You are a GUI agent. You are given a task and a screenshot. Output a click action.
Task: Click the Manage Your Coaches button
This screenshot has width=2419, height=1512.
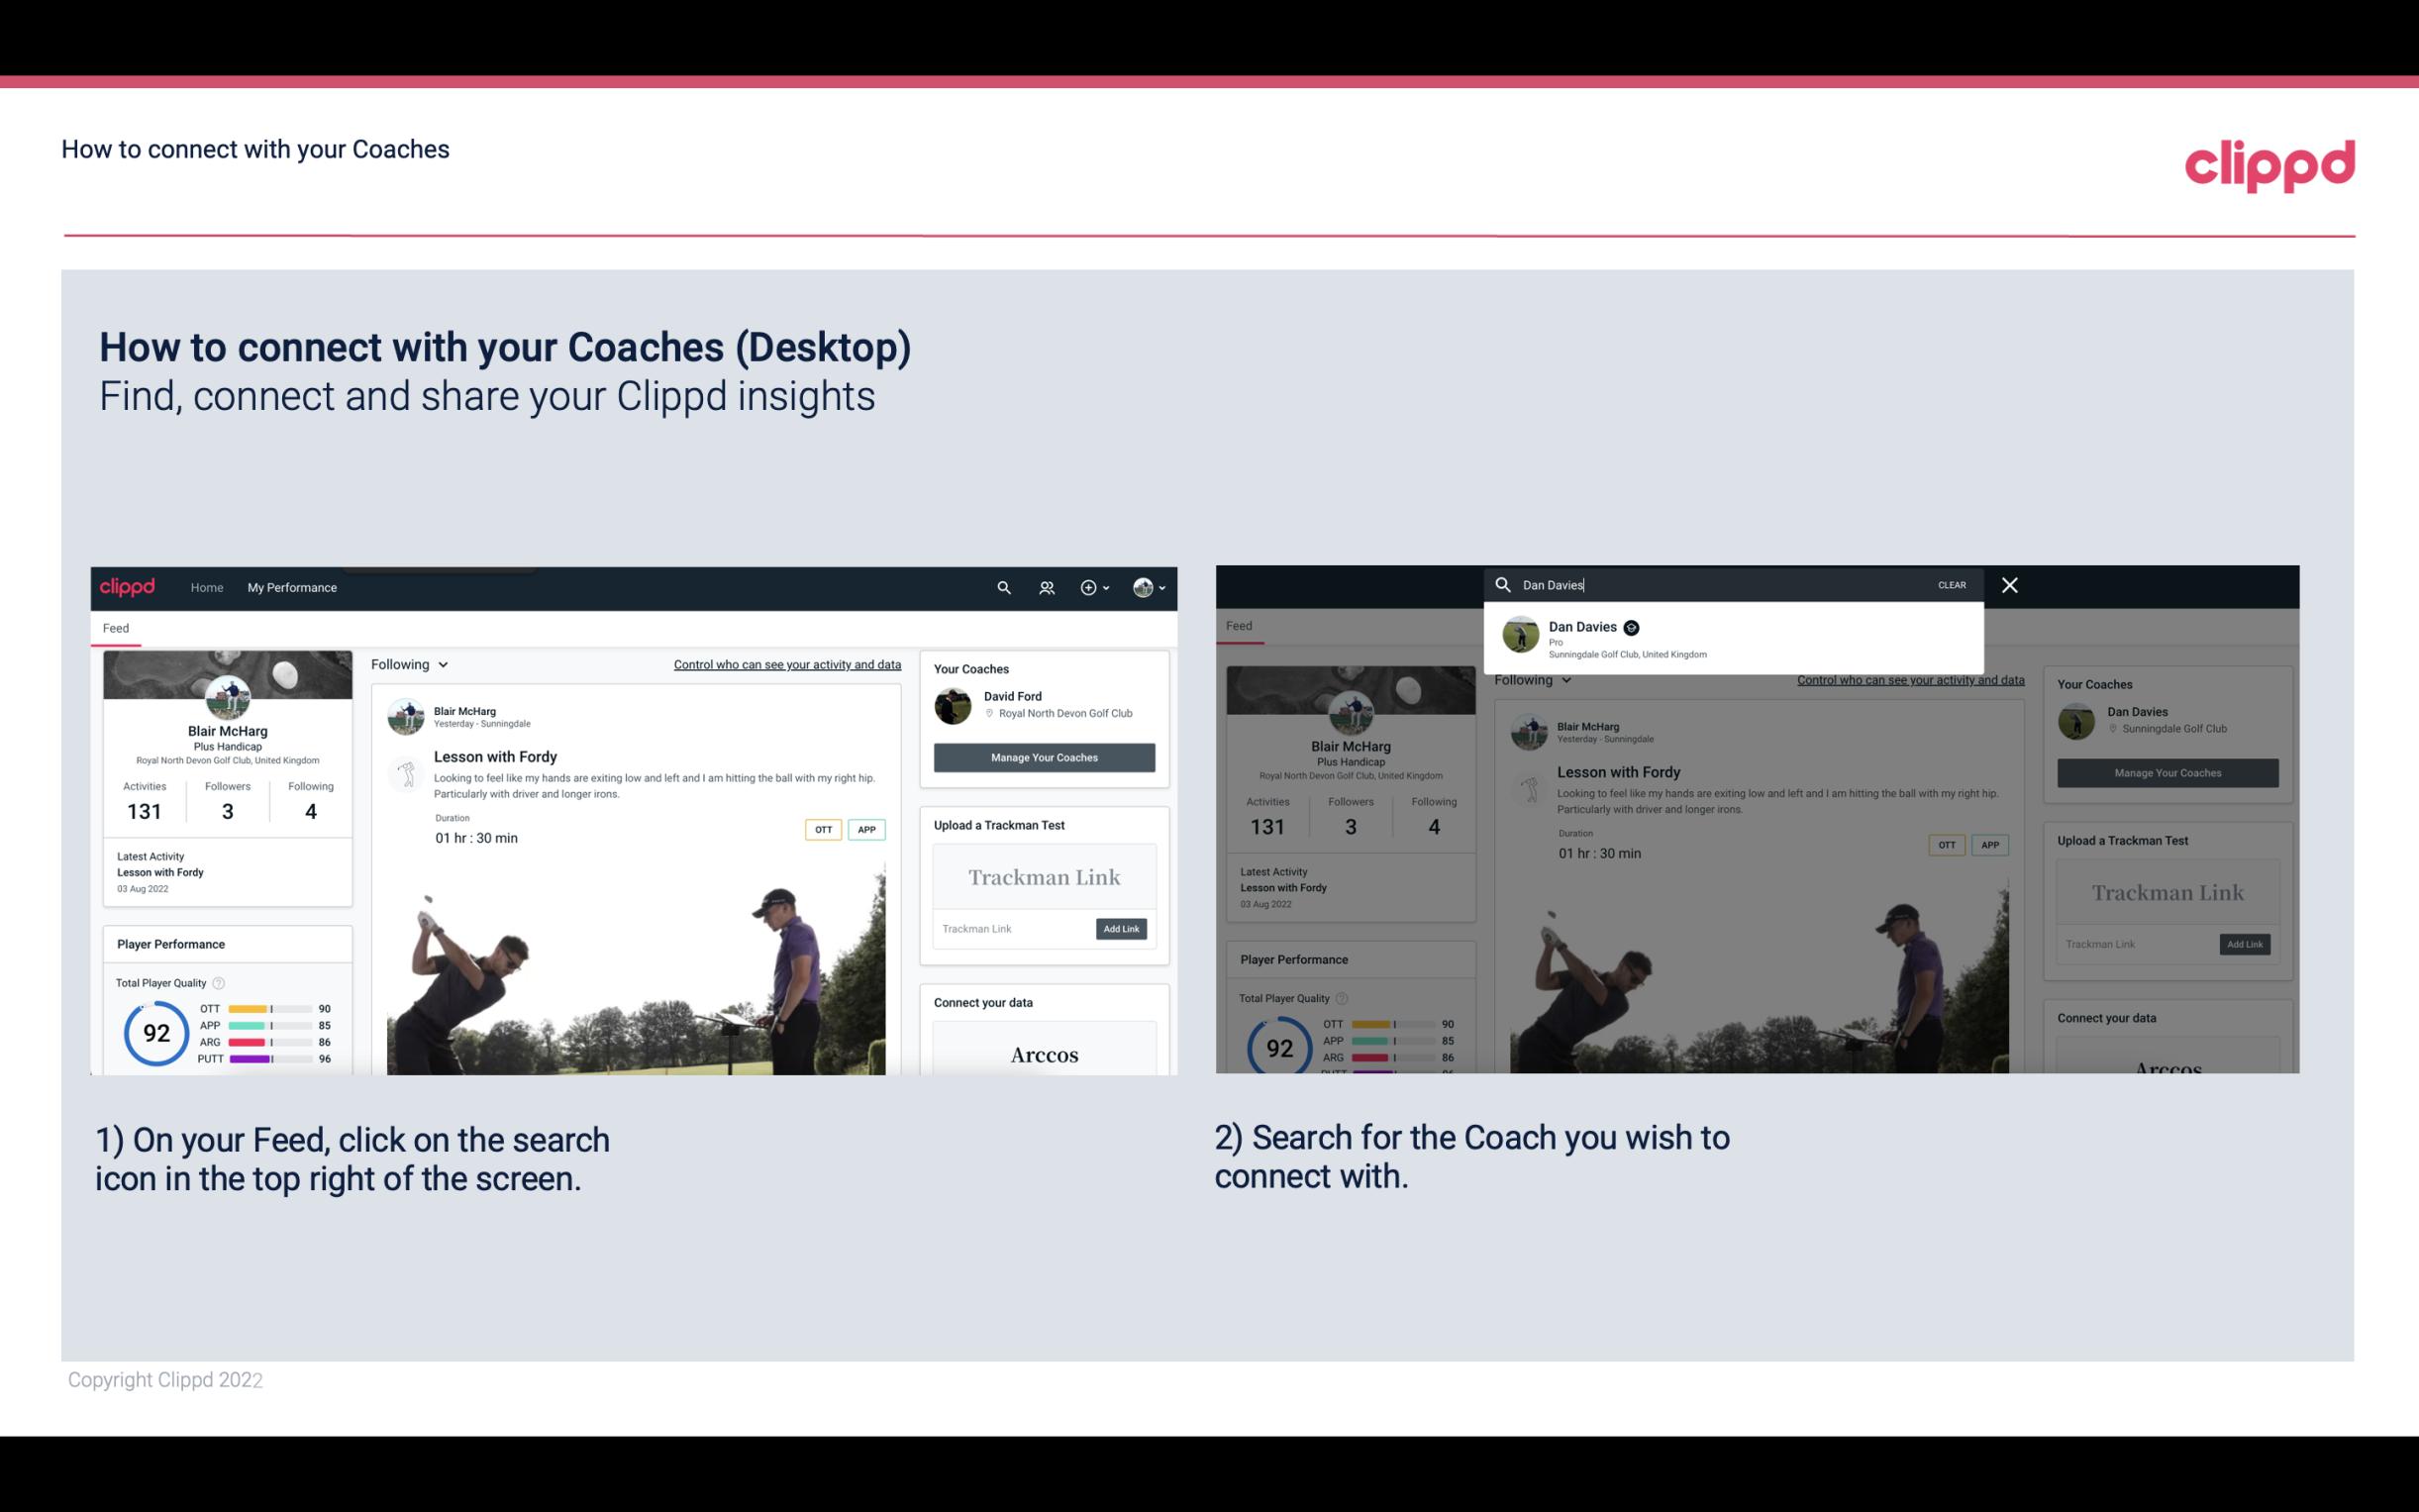tap(1042, 755)
